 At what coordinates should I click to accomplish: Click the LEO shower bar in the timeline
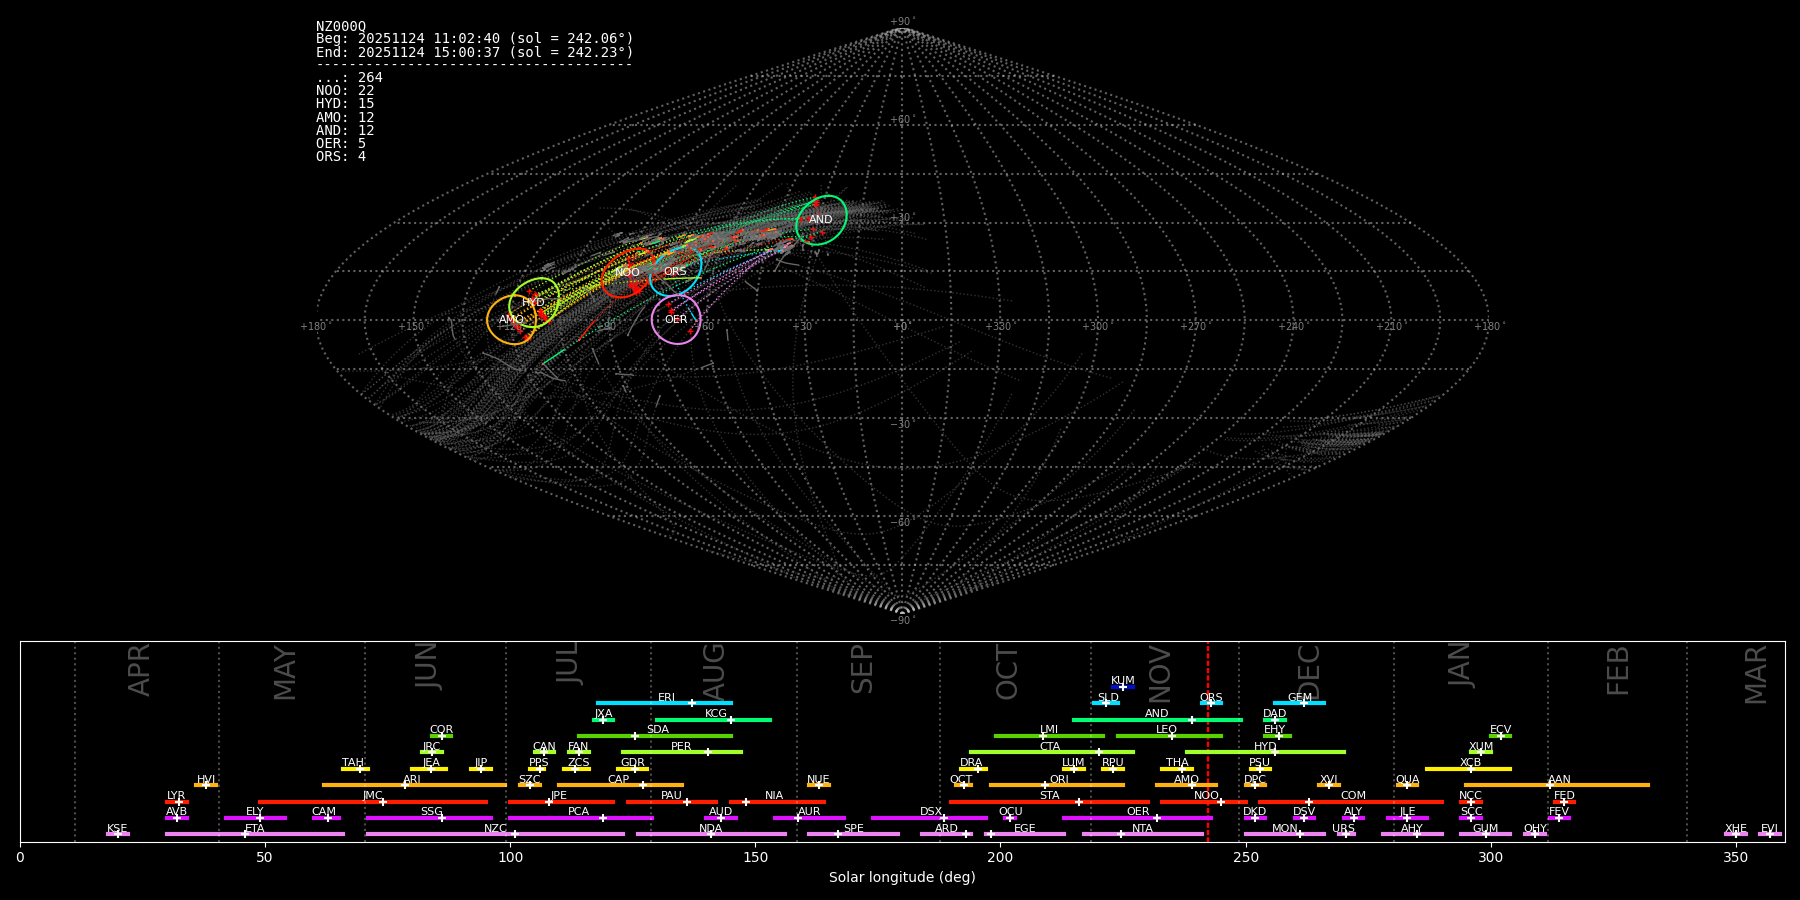pos(1169,736)
